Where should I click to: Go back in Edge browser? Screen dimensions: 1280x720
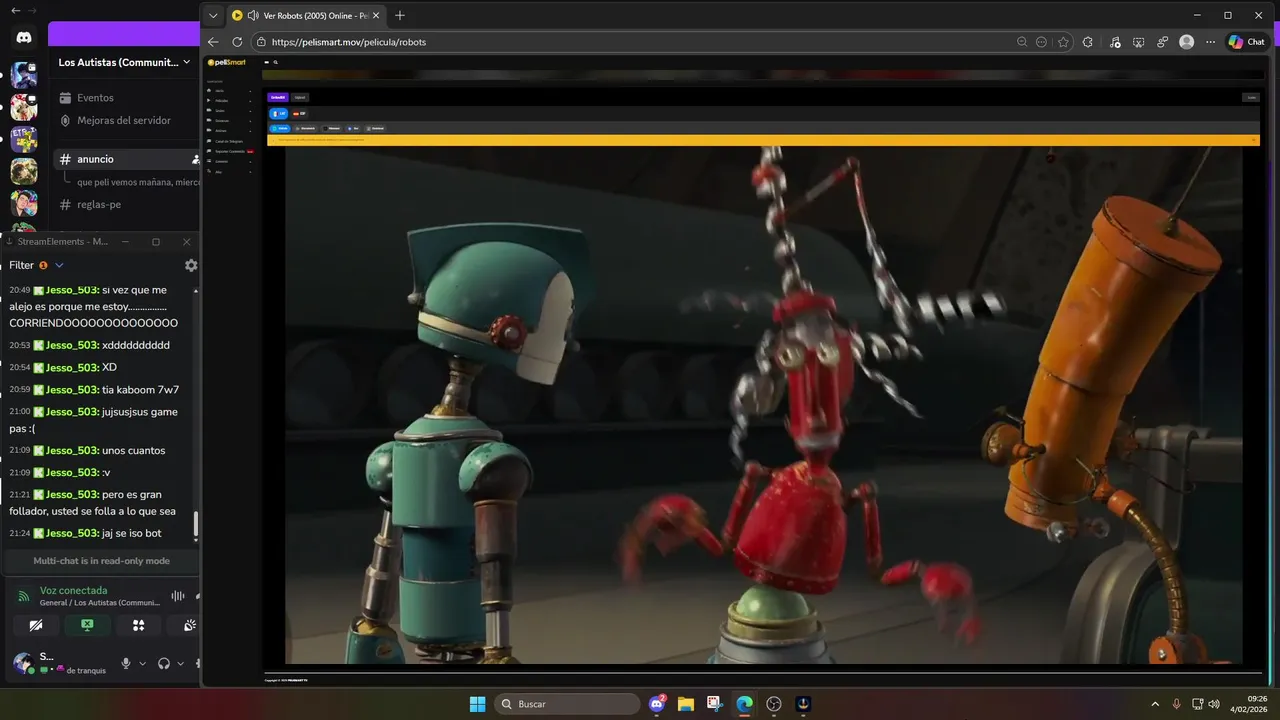coord(213,42)
